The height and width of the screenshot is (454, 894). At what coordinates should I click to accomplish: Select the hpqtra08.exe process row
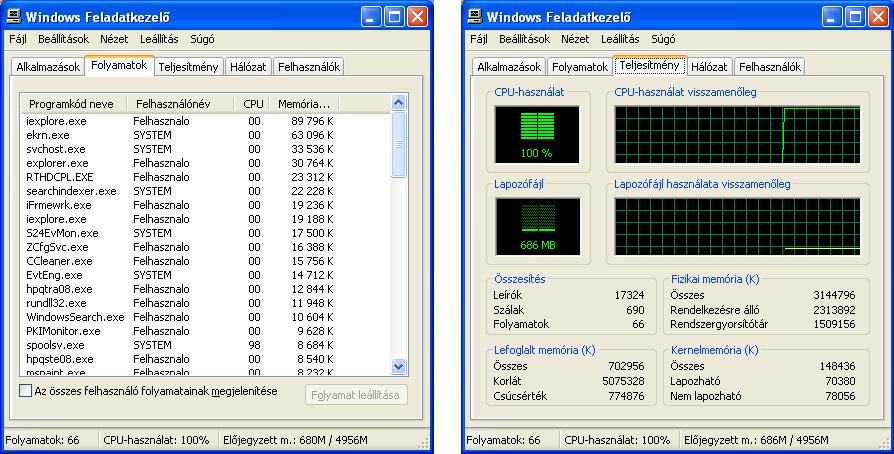205,289
